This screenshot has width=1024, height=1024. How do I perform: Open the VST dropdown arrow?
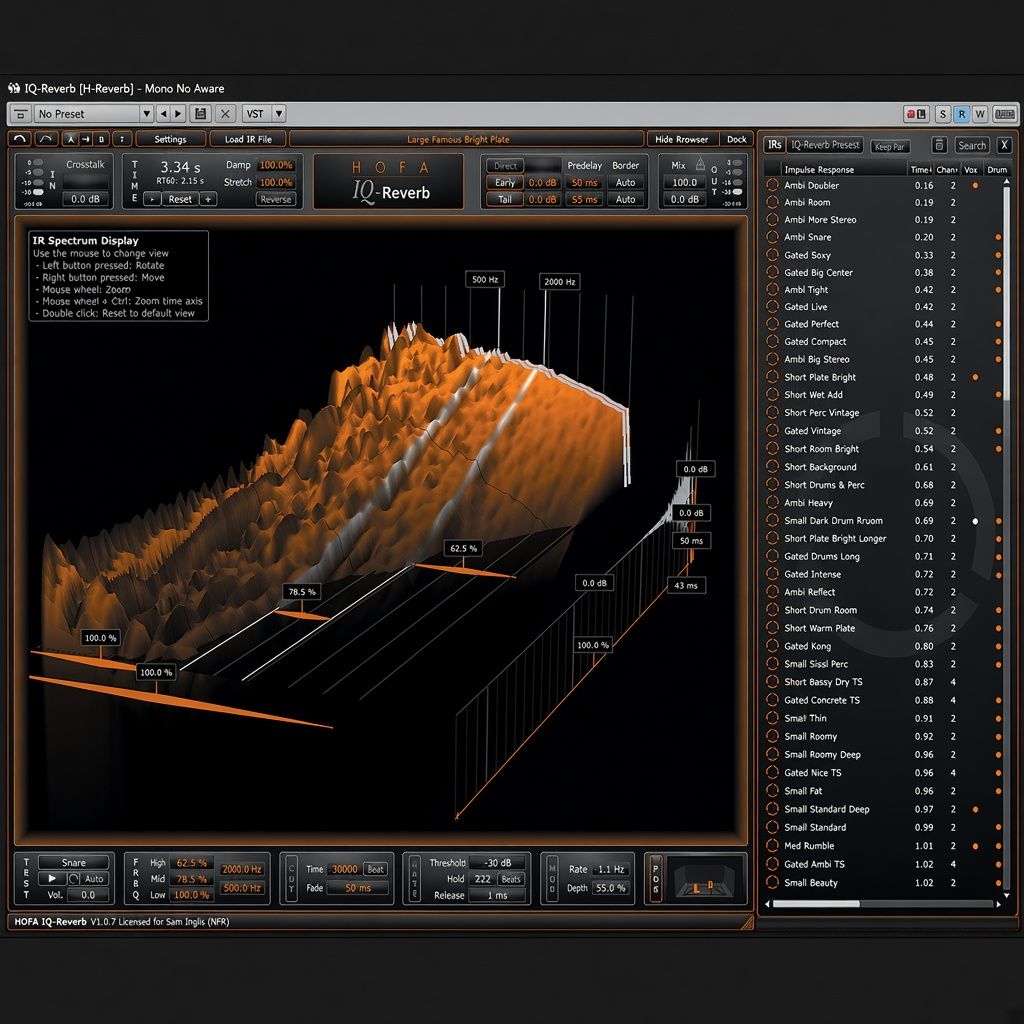pyautogui.click(x=279, y=114)
